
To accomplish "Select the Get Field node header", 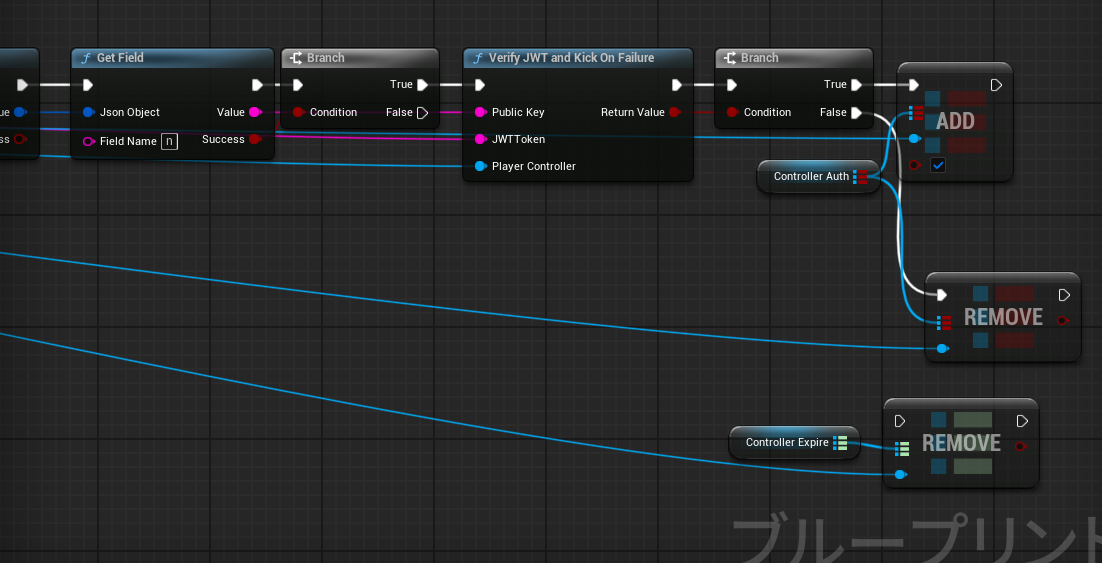I will click(172, 58).
